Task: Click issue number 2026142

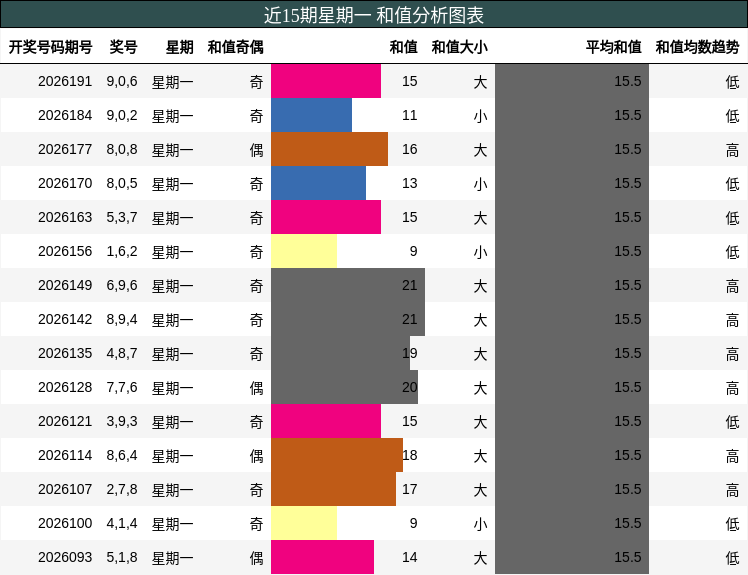Action: (65, 319)
